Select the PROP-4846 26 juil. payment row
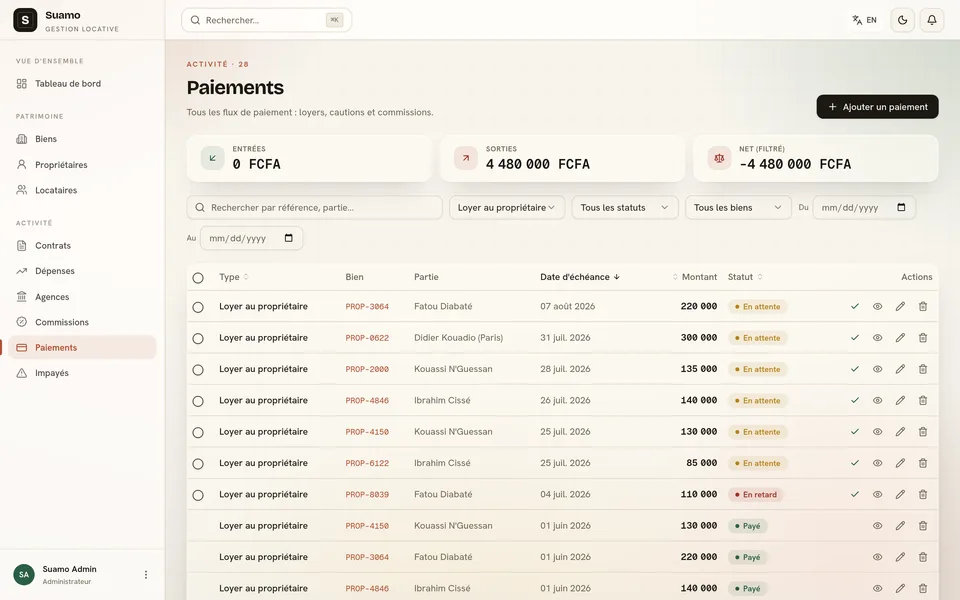960x600 pixels. click(x=198, y=401)
